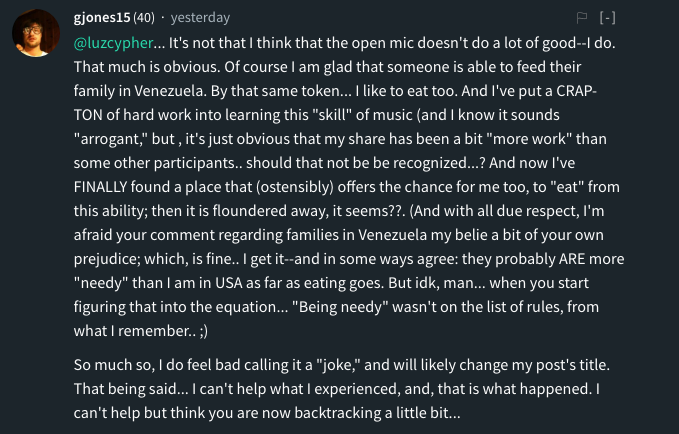Click the "yesterday" timestamp
679x434 pixels.
tap(200, 17)
